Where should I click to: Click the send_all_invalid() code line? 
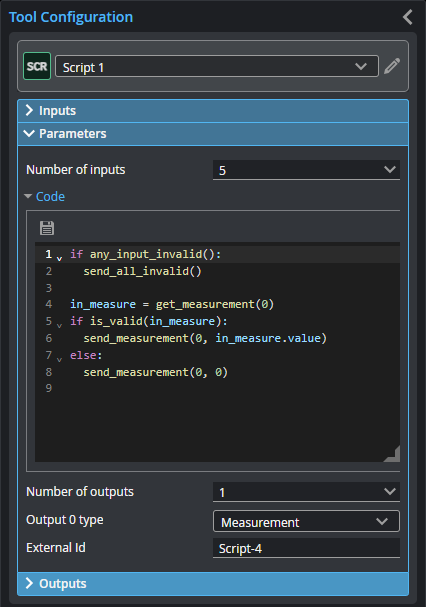pyautogui.click(x=143, y=271)
